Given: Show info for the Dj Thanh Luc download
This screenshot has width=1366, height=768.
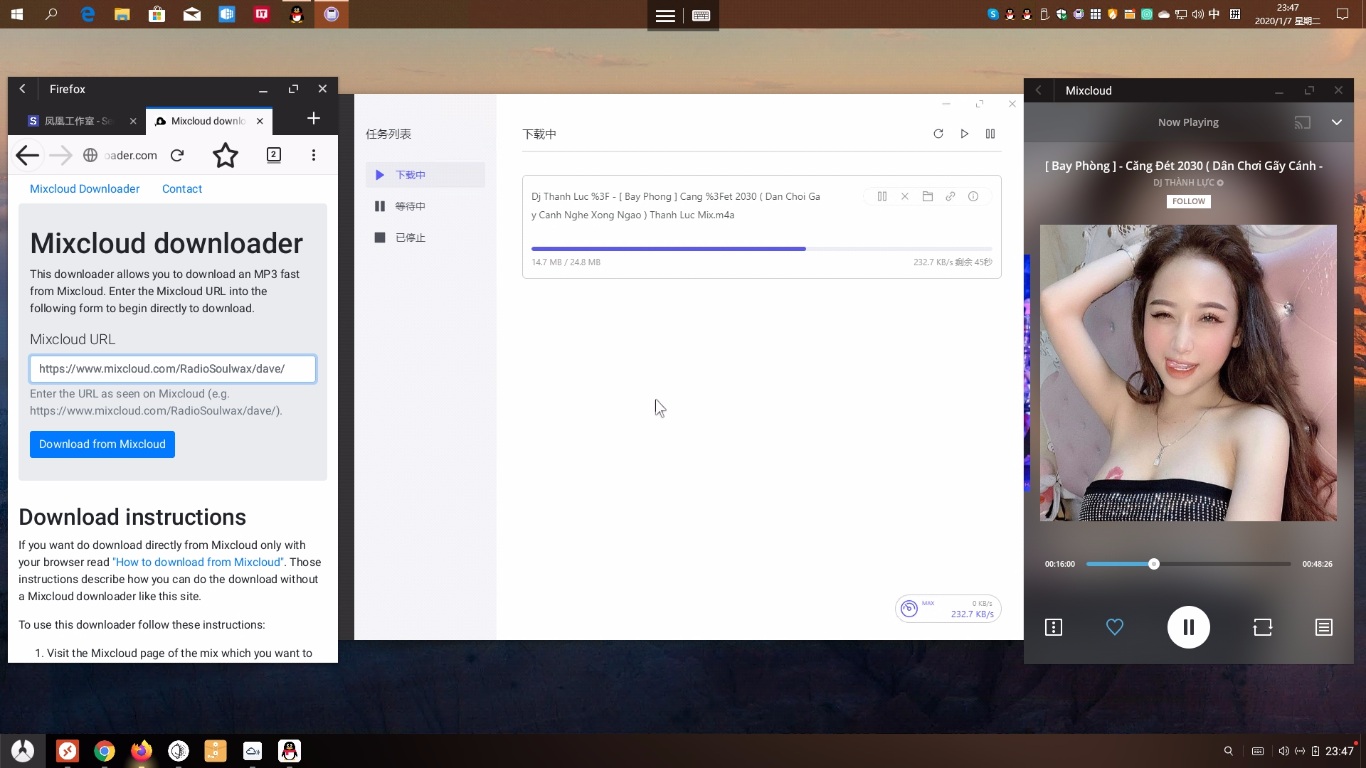Looking at the screenshot, I should (973, 197).
